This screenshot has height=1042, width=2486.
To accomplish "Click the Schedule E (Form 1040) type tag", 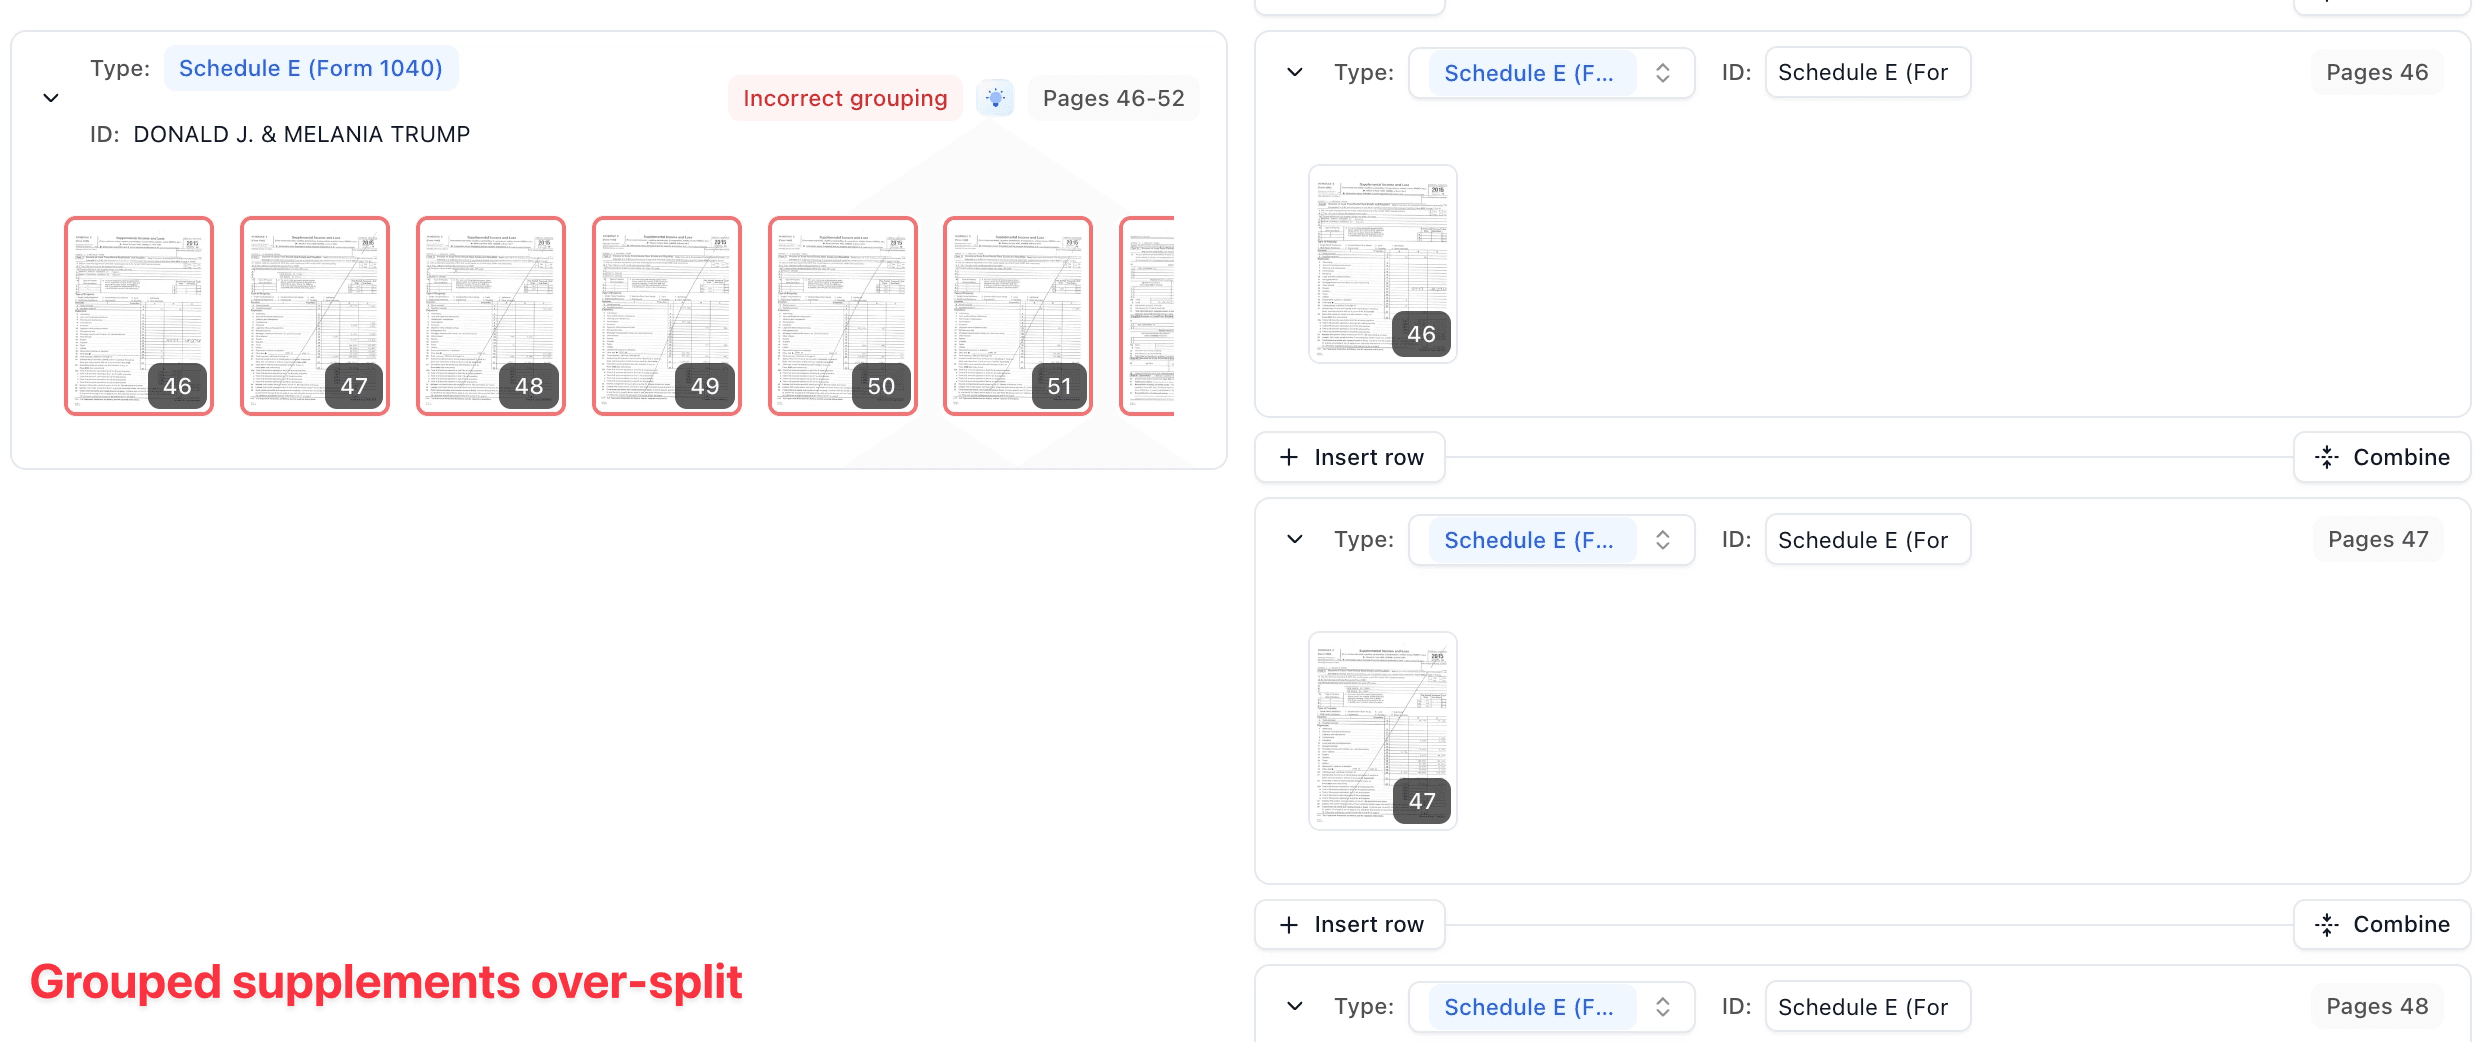I will [x=311, y=68].
